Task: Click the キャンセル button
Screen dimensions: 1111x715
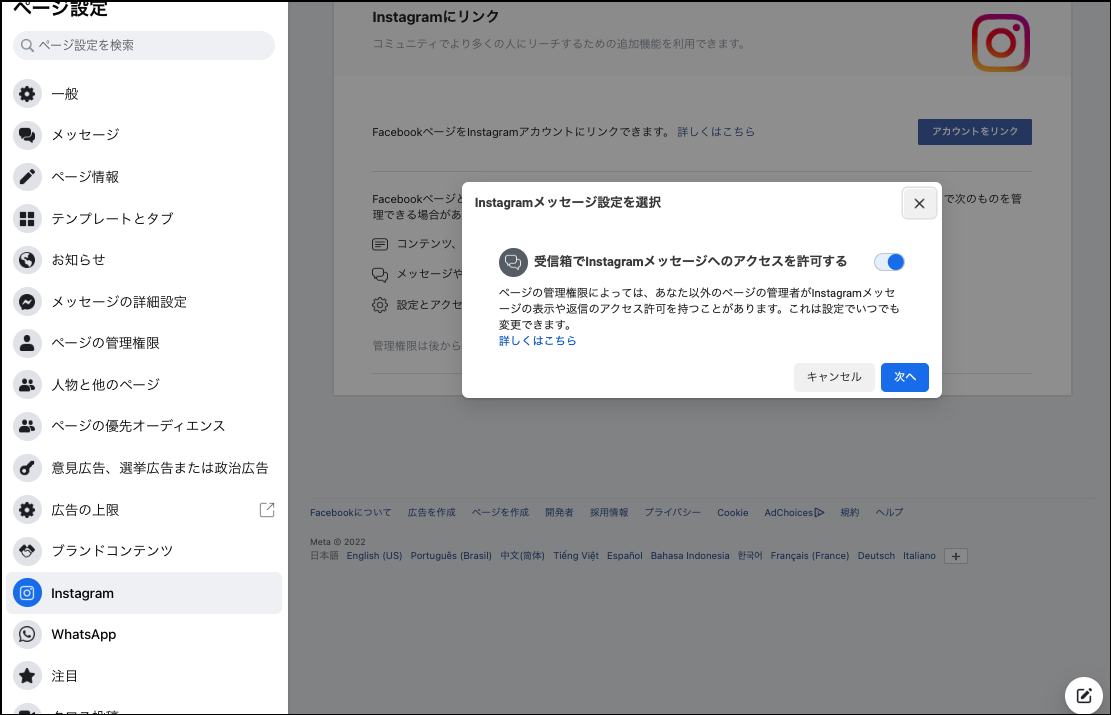Action: (x=834, y=377)
